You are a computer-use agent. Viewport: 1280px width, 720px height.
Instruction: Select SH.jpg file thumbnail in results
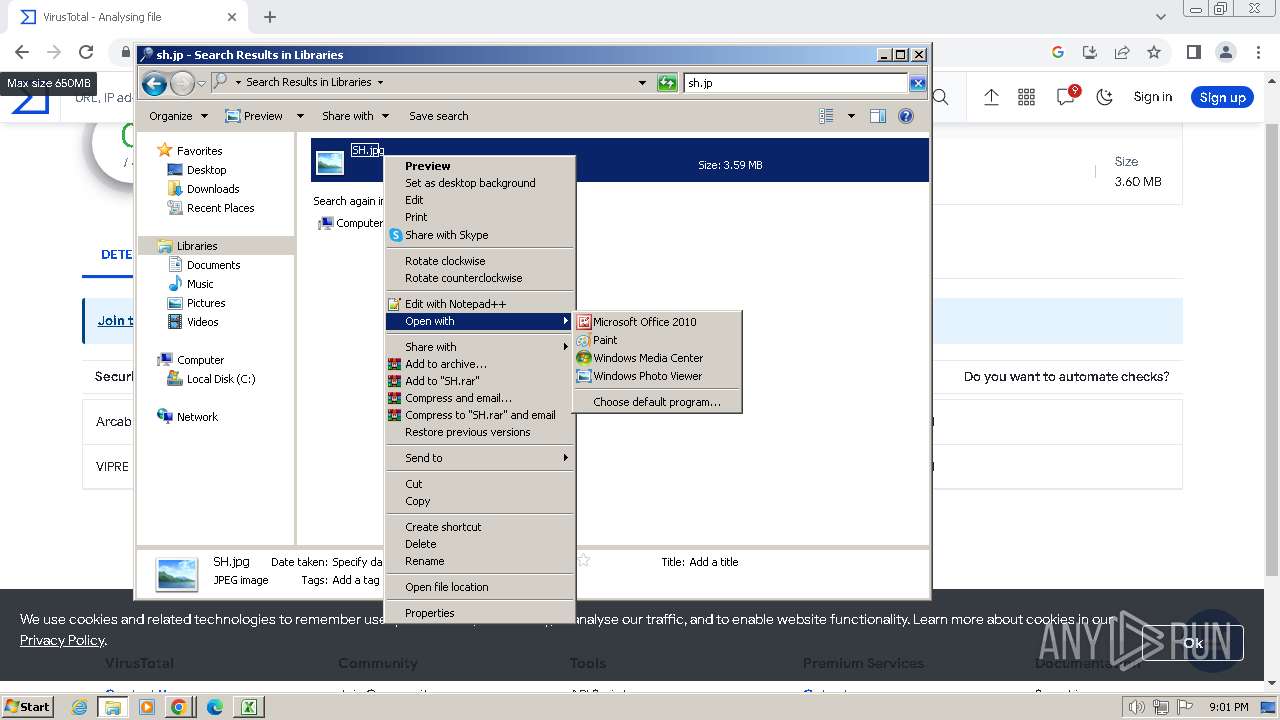pos(330,162)
